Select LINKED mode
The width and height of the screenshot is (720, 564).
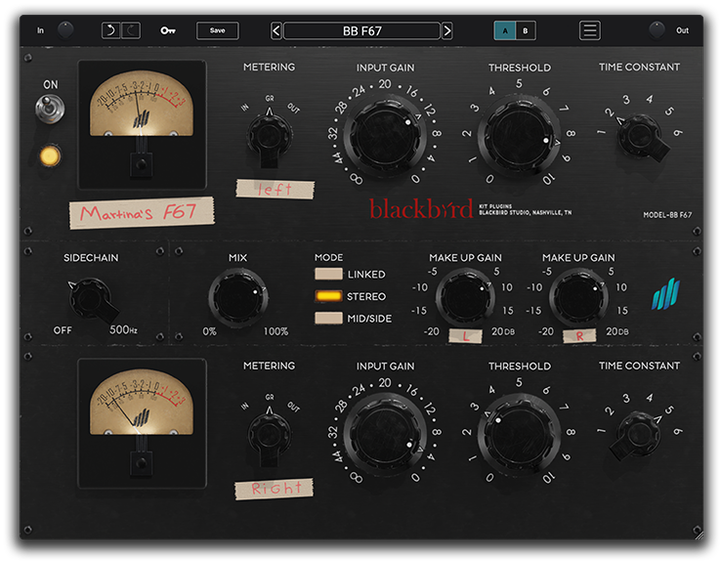(x=328, y=274)
